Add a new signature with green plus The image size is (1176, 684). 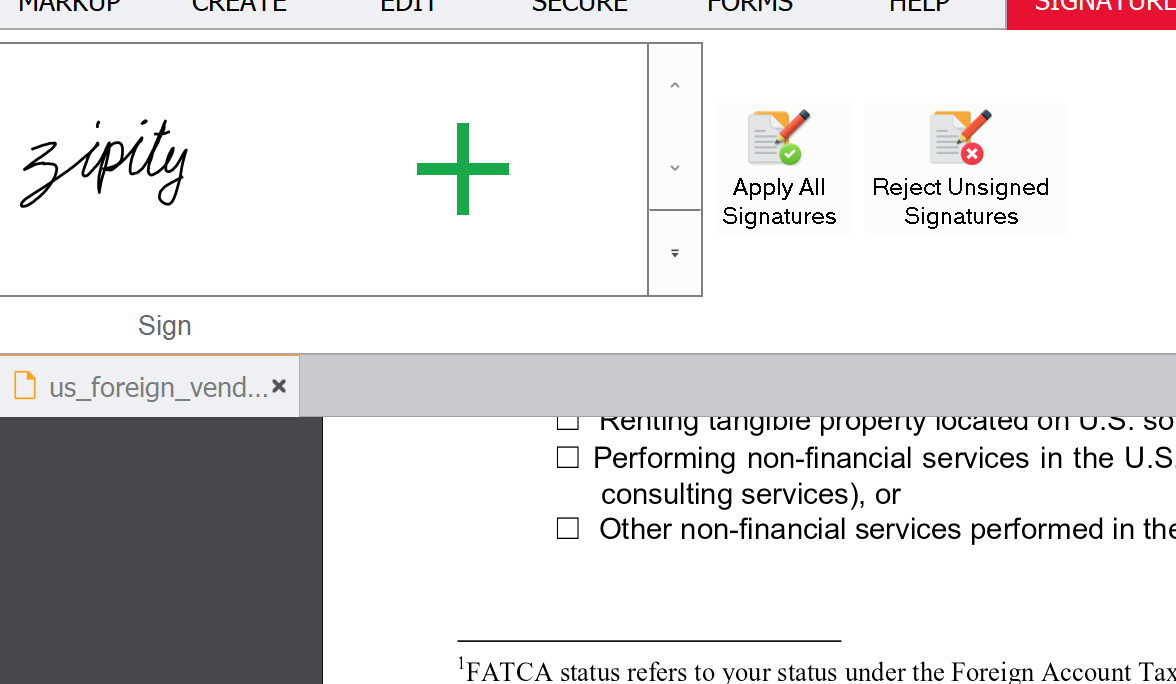[x=462, y=169]
